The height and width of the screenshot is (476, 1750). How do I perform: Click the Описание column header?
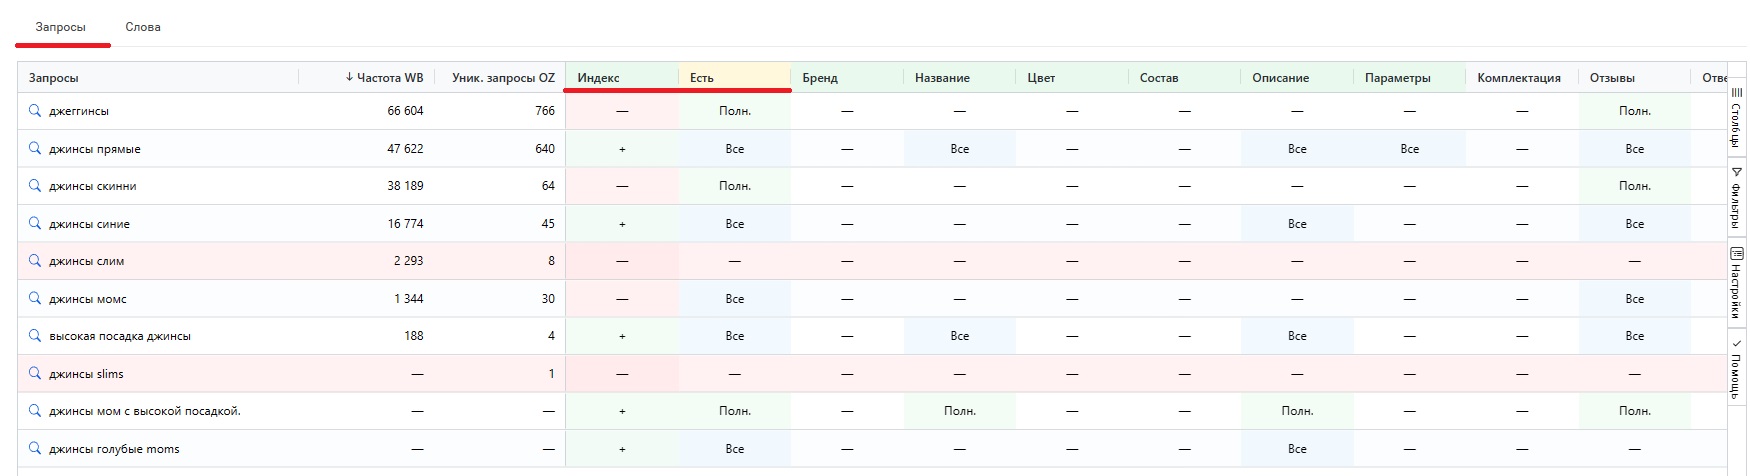pos(1280,78)
